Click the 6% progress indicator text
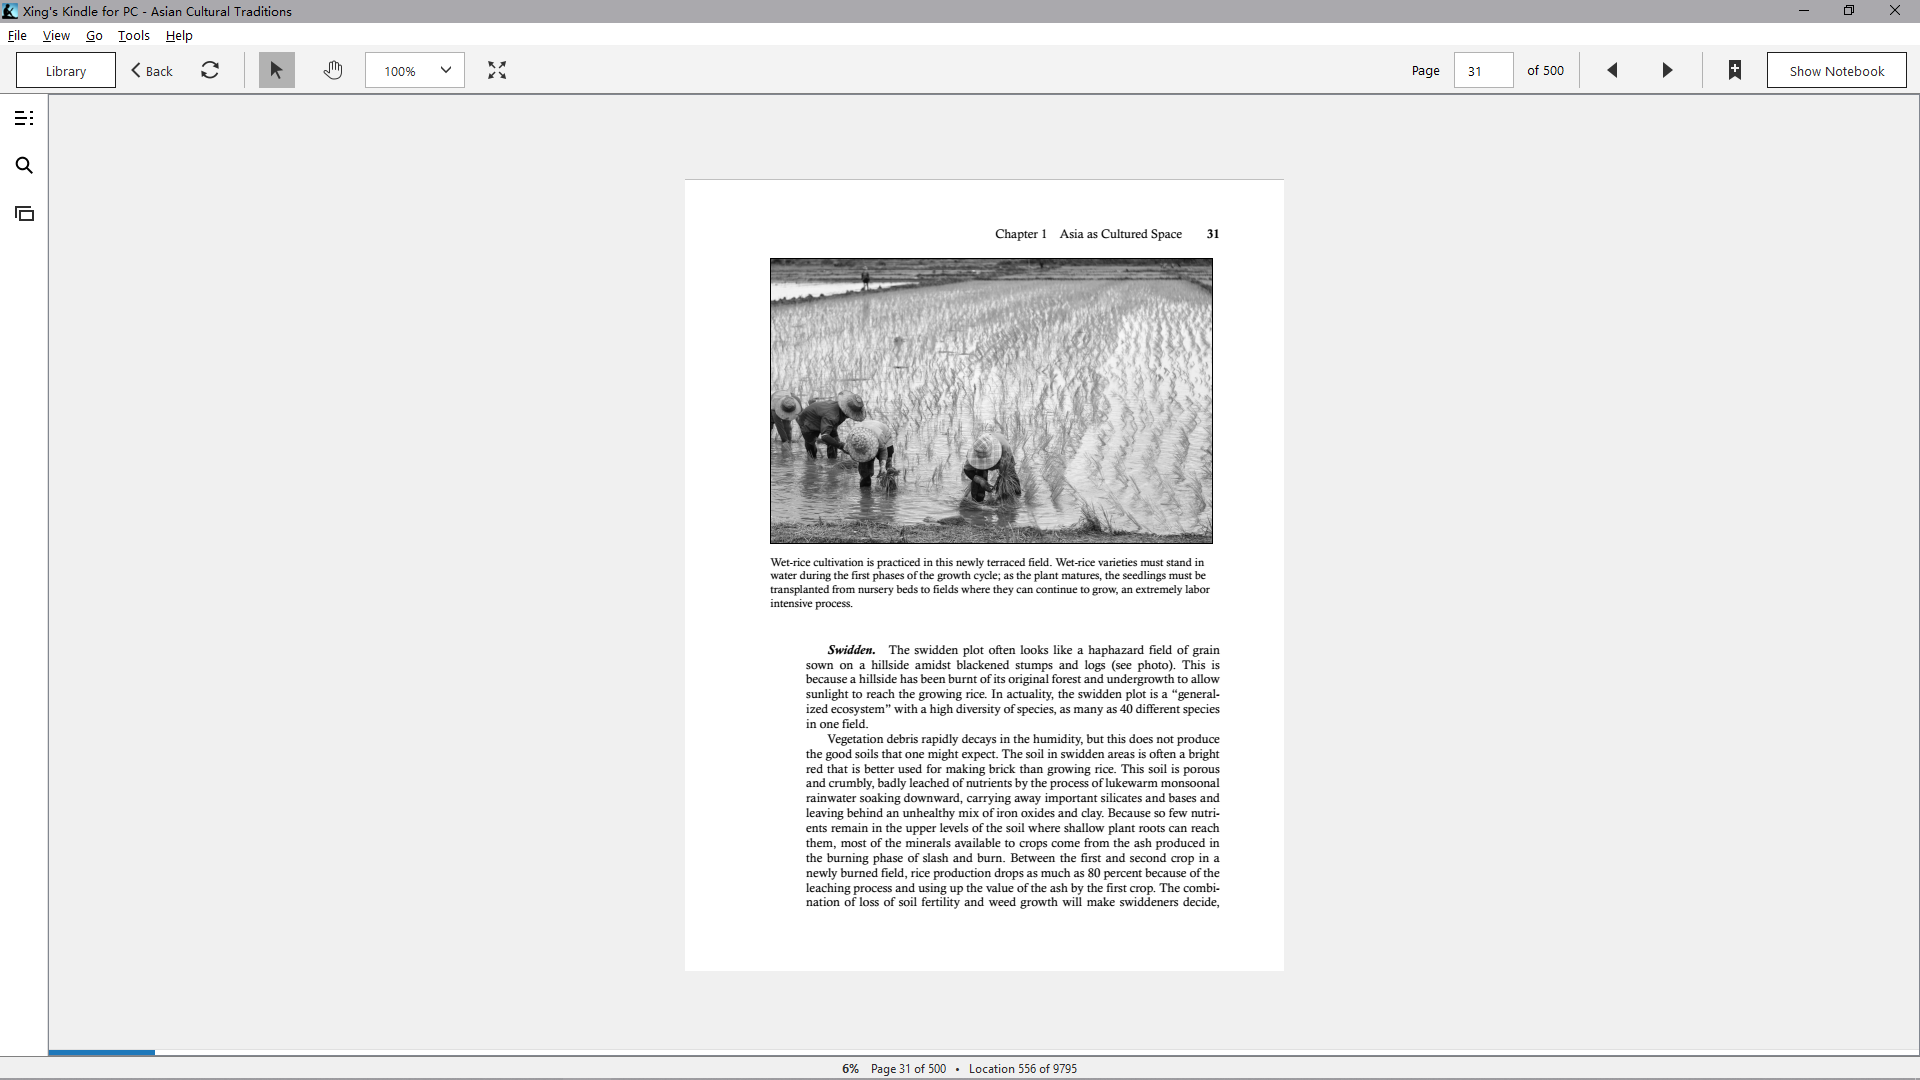 (850, 1069)
